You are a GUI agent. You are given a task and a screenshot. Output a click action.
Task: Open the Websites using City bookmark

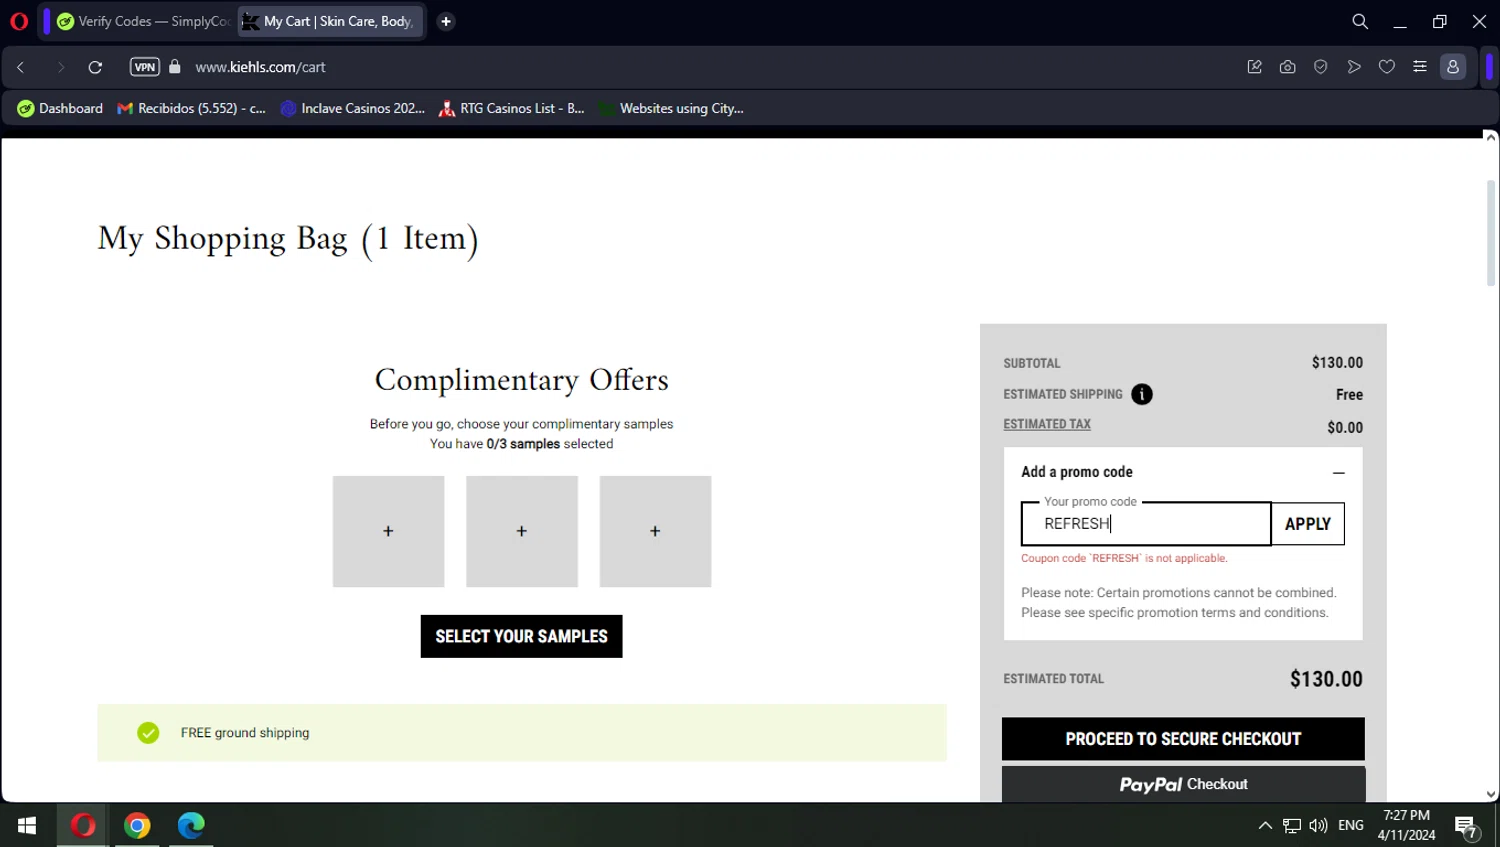(671, 108)
